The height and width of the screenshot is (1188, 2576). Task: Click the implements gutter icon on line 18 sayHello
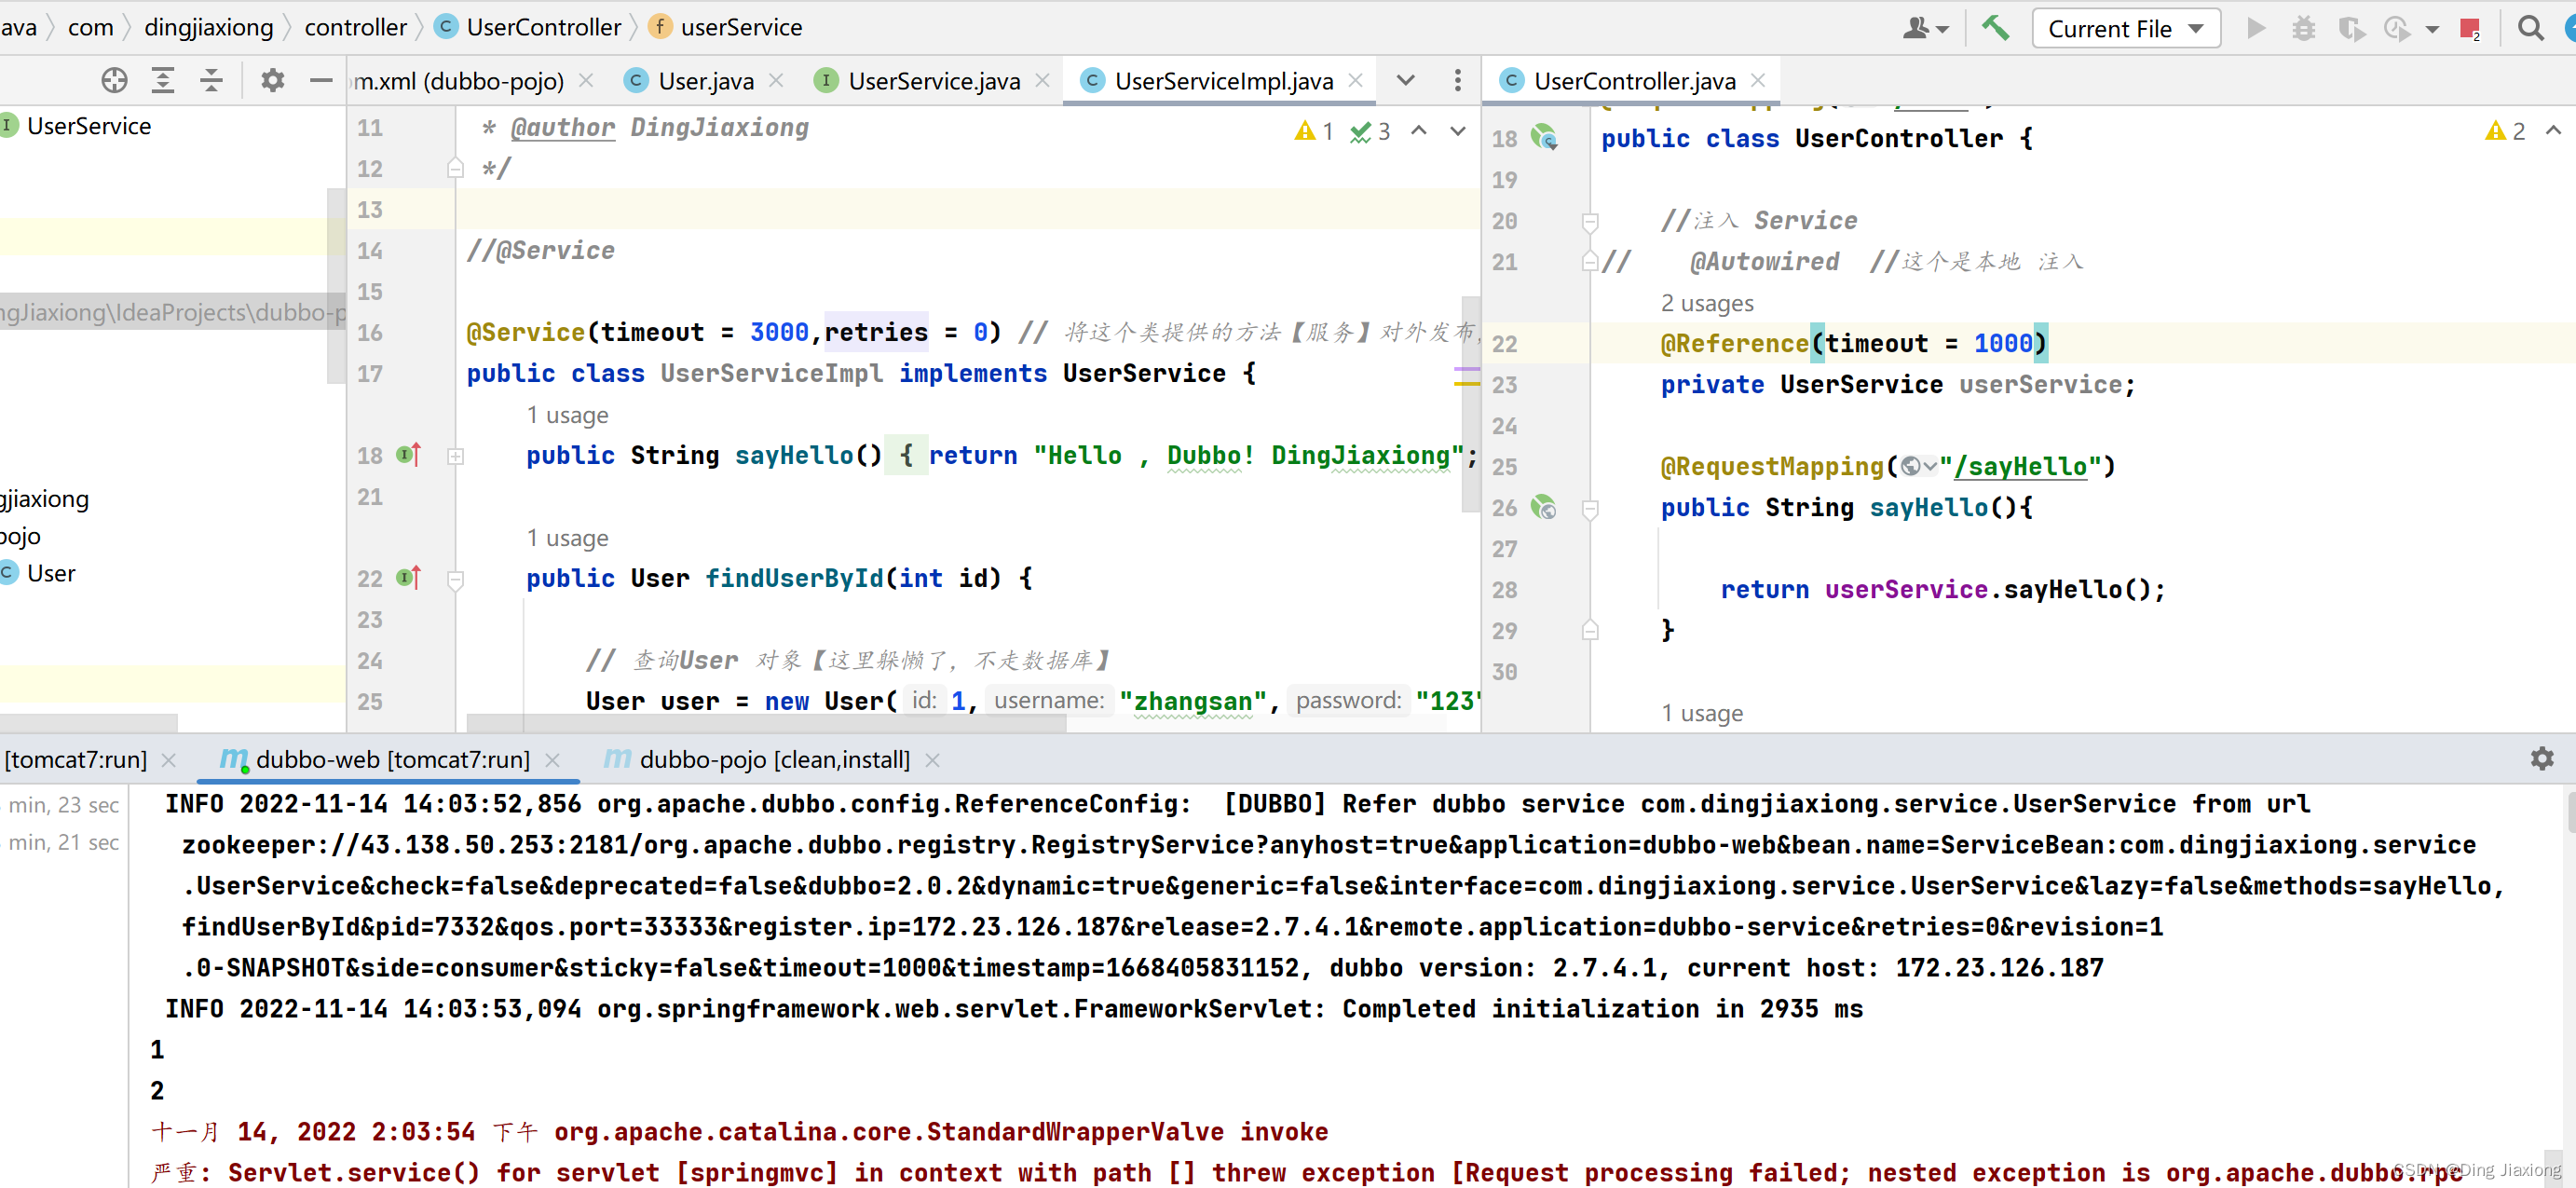point(408,455)
